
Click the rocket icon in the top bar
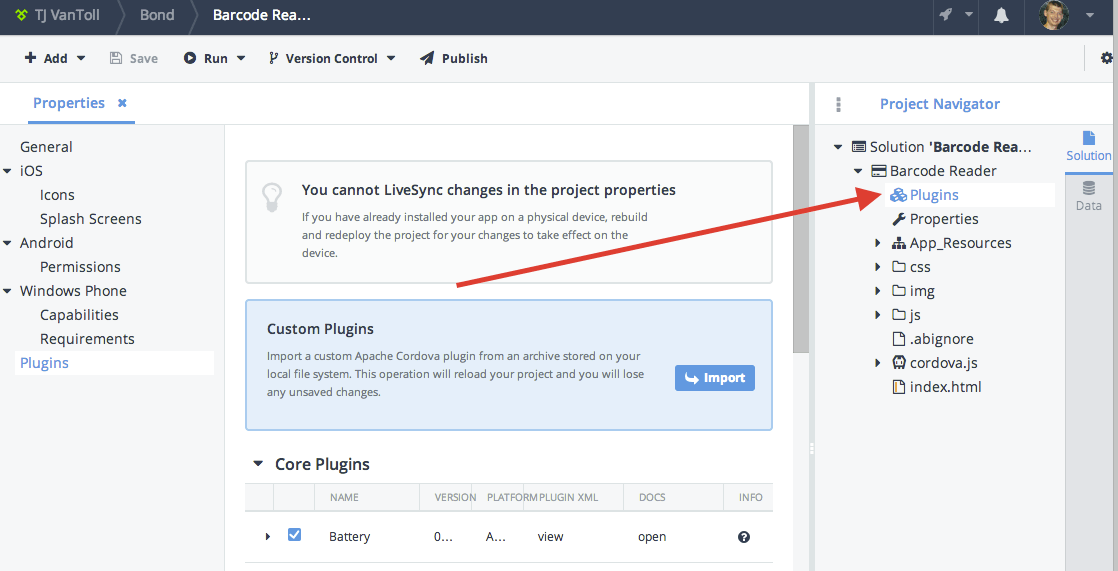click(x=945, y=15)
